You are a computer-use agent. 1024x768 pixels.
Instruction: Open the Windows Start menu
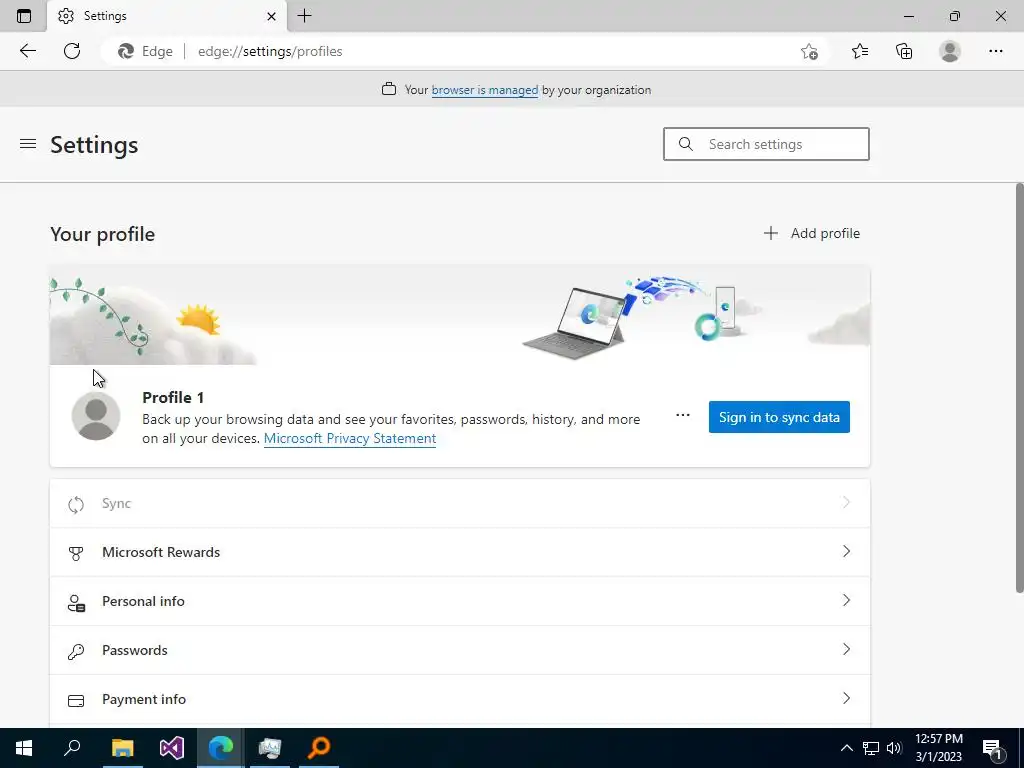tap(24, 748)
